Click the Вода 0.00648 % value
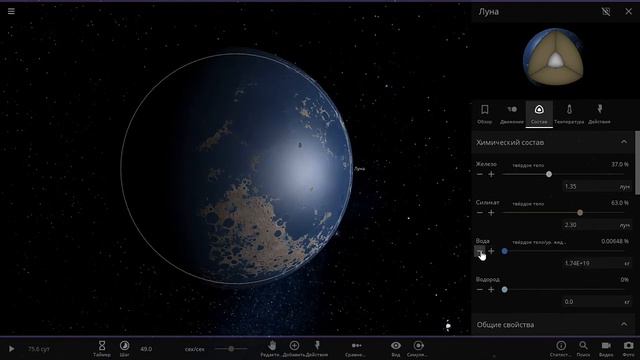The width and height of the screenshot is (640, 360). 615,241
